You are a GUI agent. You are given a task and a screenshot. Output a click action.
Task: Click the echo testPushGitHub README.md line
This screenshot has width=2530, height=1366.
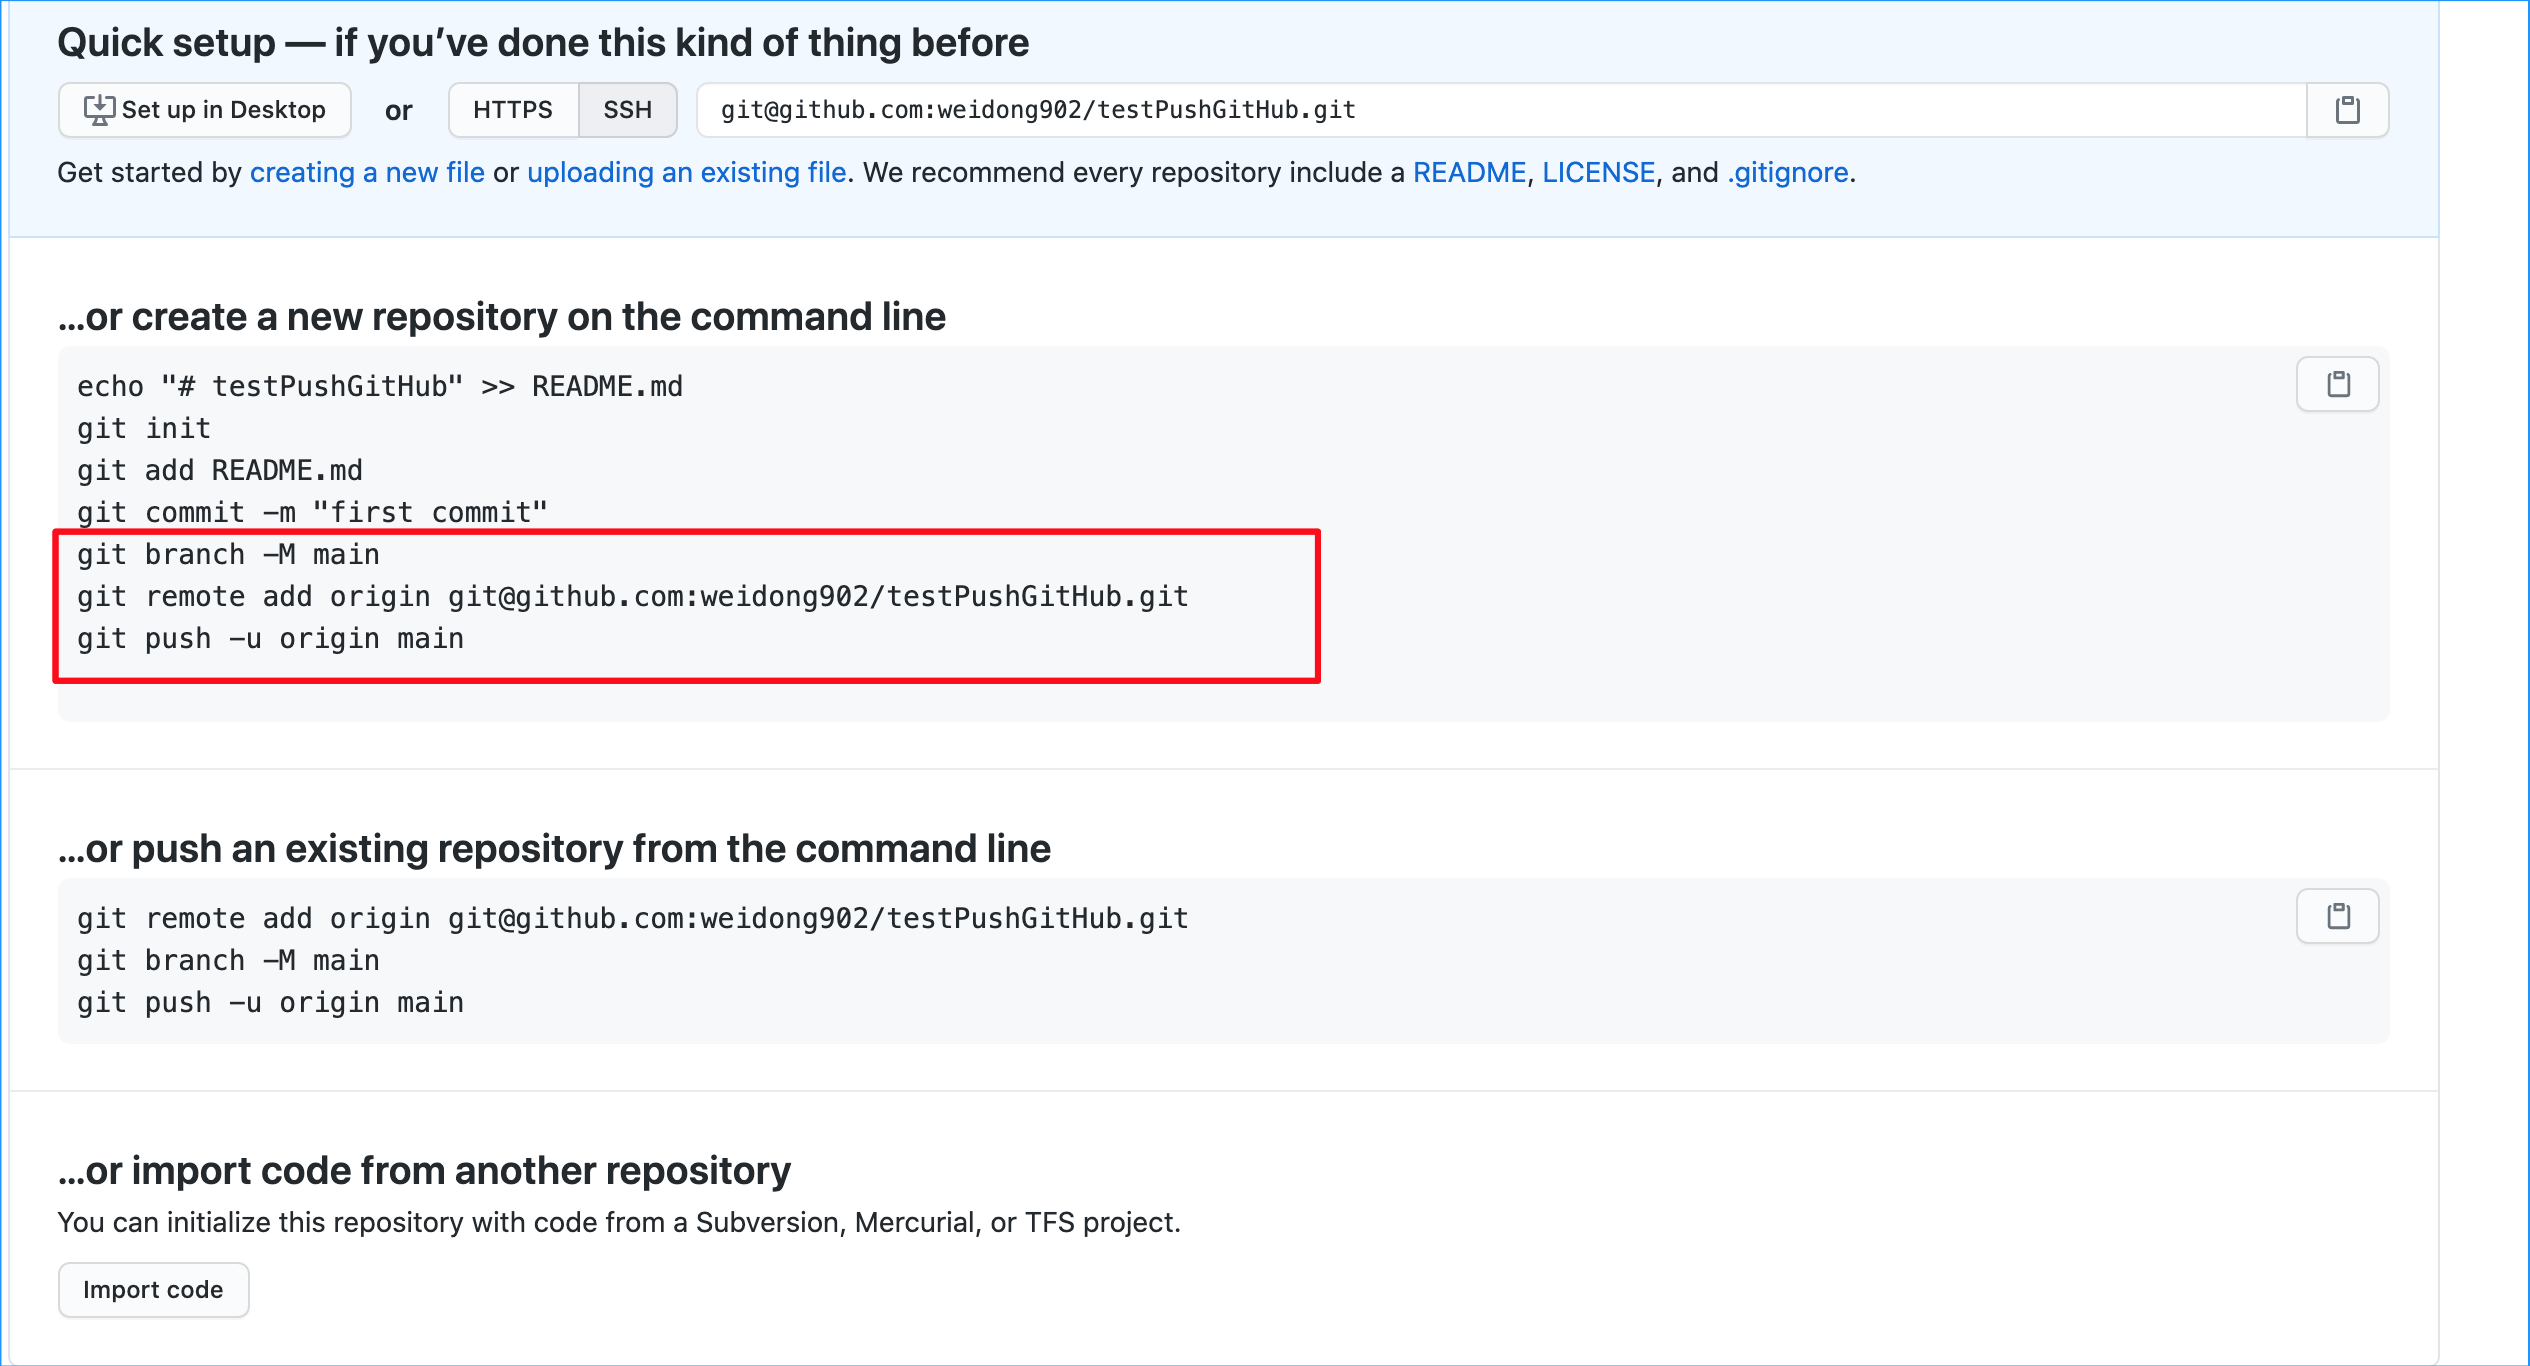point(380,387)
